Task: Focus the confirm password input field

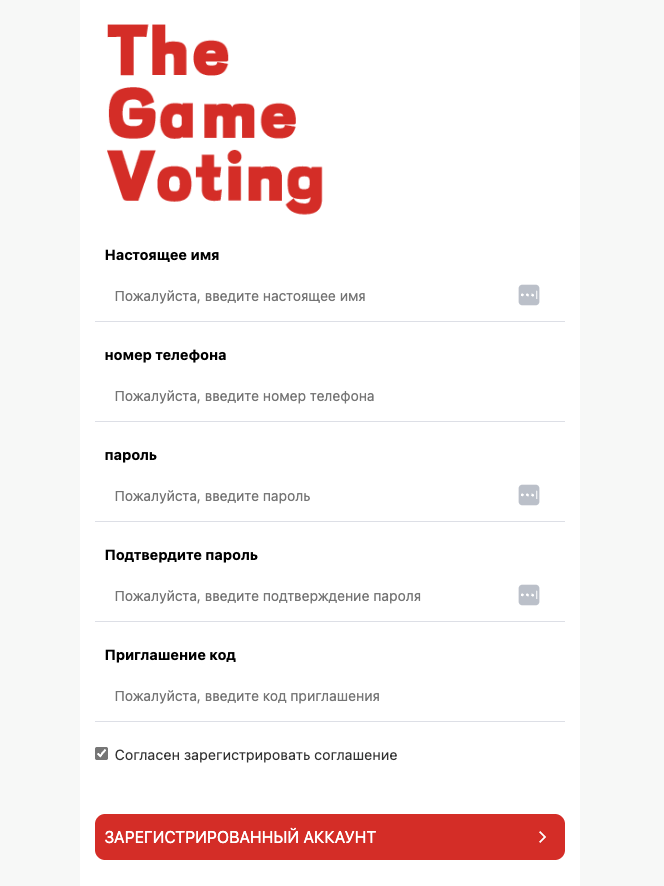Action: click(x=310, y=596)
